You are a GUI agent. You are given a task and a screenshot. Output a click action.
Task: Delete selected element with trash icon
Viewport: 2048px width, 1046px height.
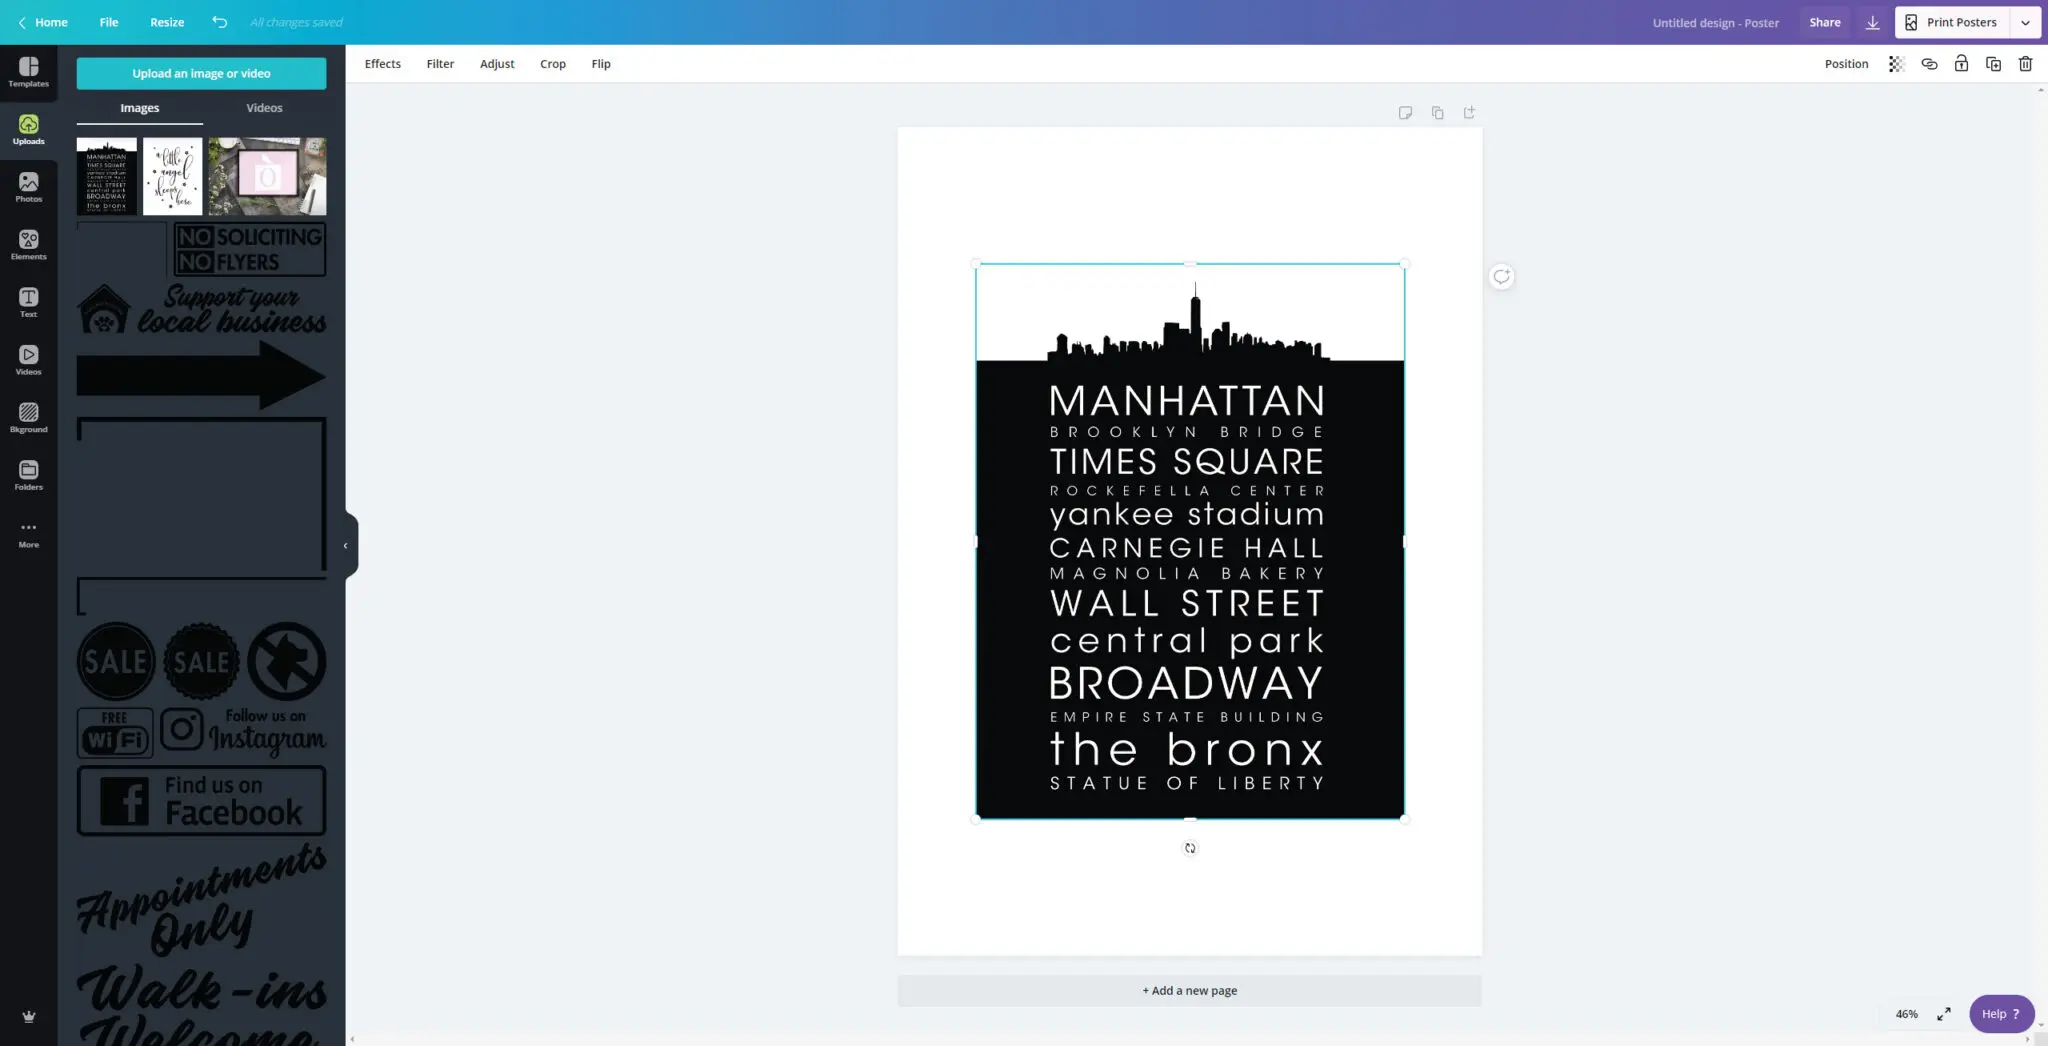(2025, 64)
